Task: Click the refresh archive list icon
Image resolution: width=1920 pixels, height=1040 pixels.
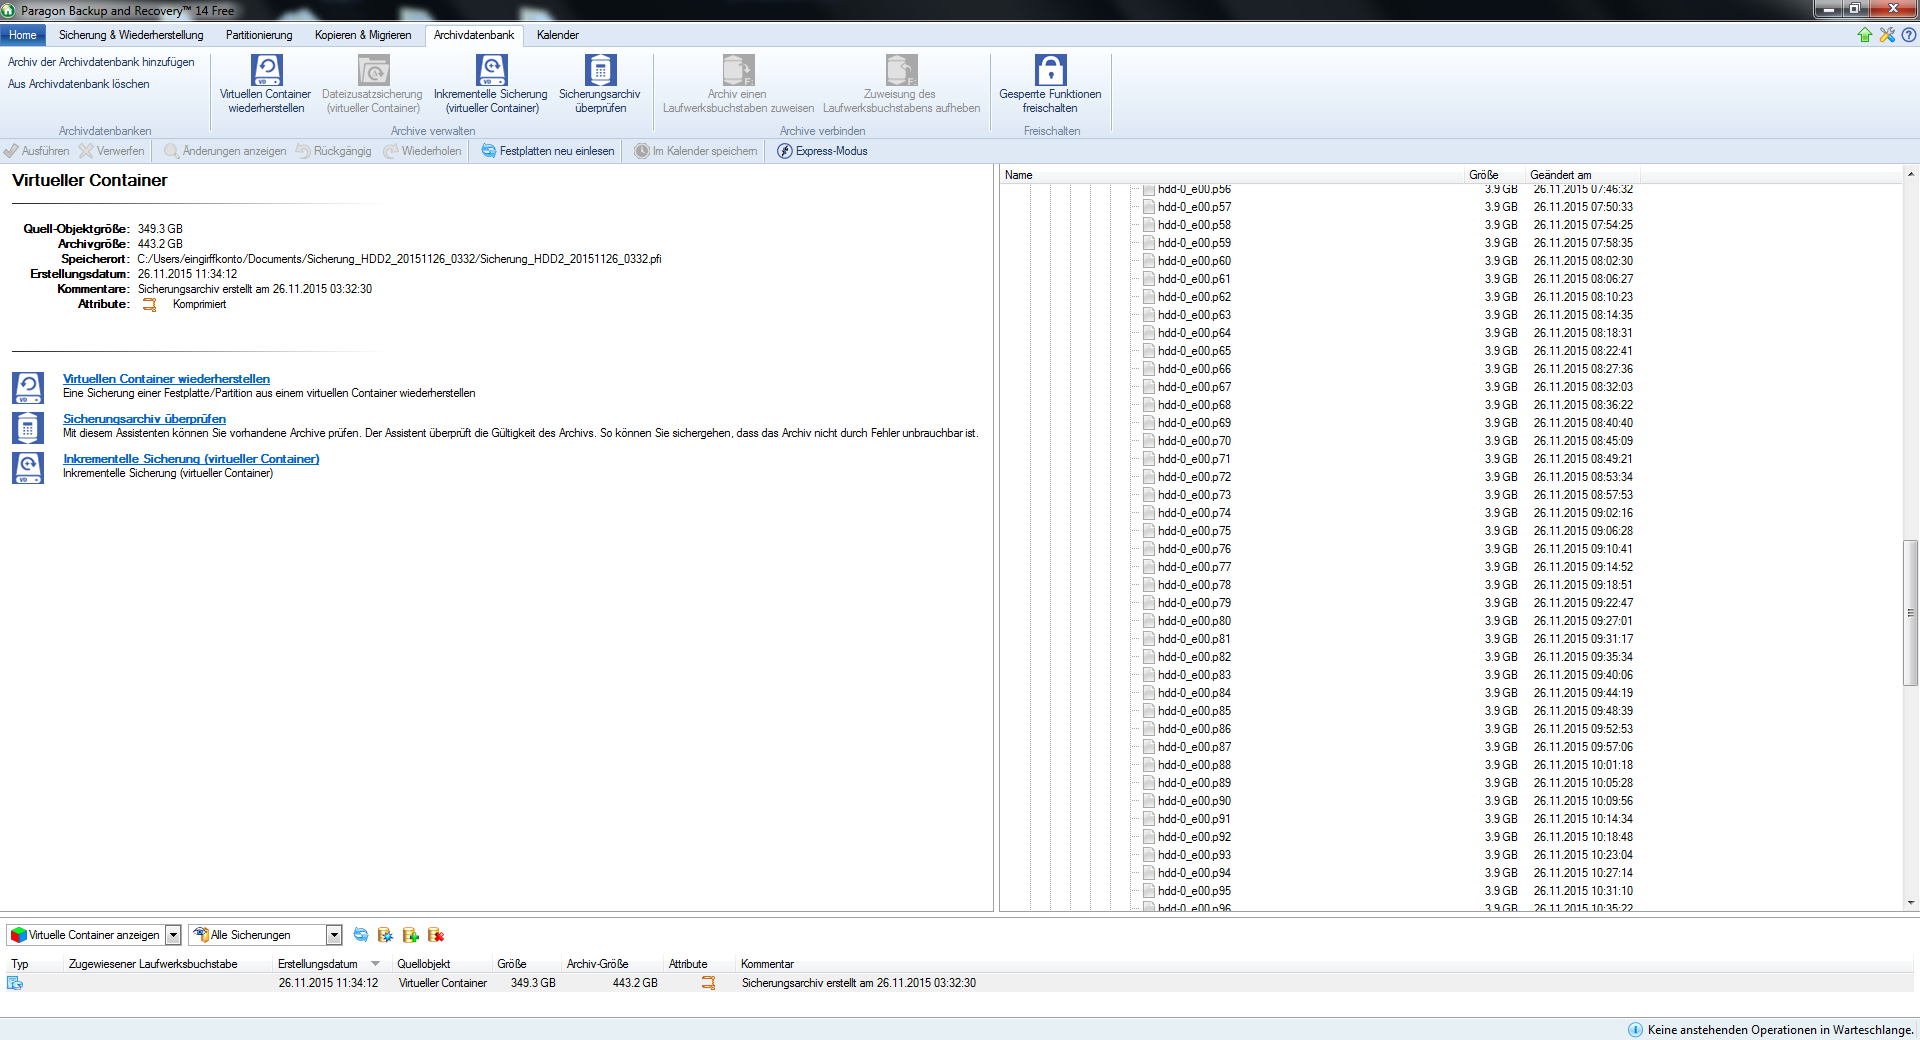Action: 361,935
